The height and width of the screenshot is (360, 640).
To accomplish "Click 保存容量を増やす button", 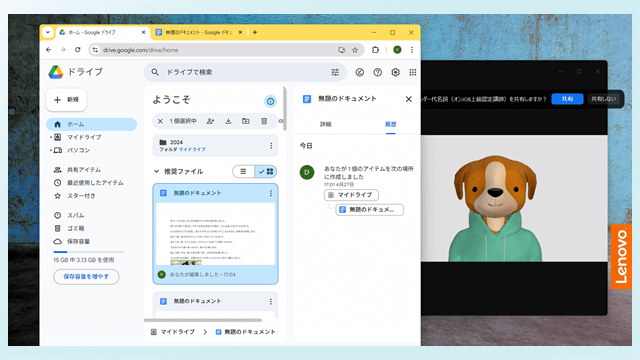I will click(x=86, y=277).
